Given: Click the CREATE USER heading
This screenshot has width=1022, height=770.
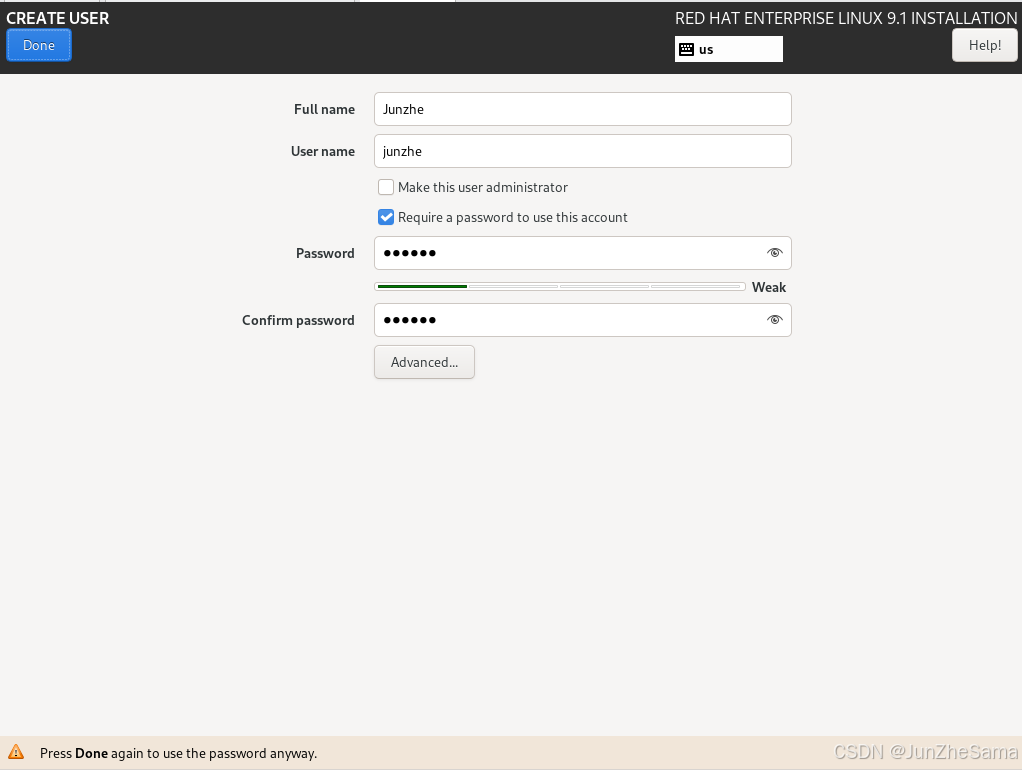Looking at the screenshot, I should click(x=57, y=18).
